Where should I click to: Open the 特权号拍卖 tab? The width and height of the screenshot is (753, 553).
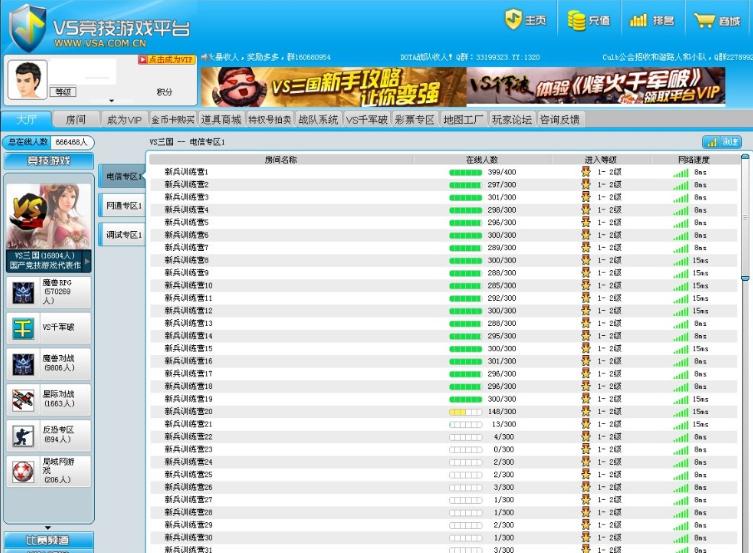tap(270, 120)
